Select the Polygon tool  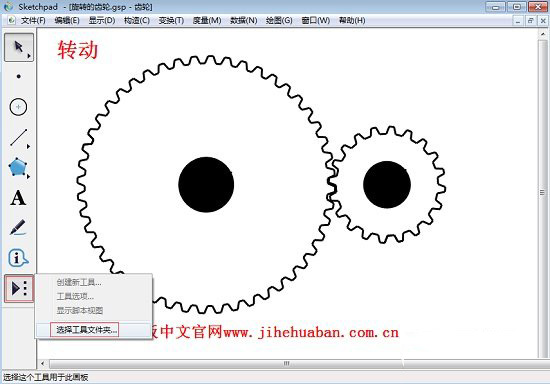[x=18, y=167]
